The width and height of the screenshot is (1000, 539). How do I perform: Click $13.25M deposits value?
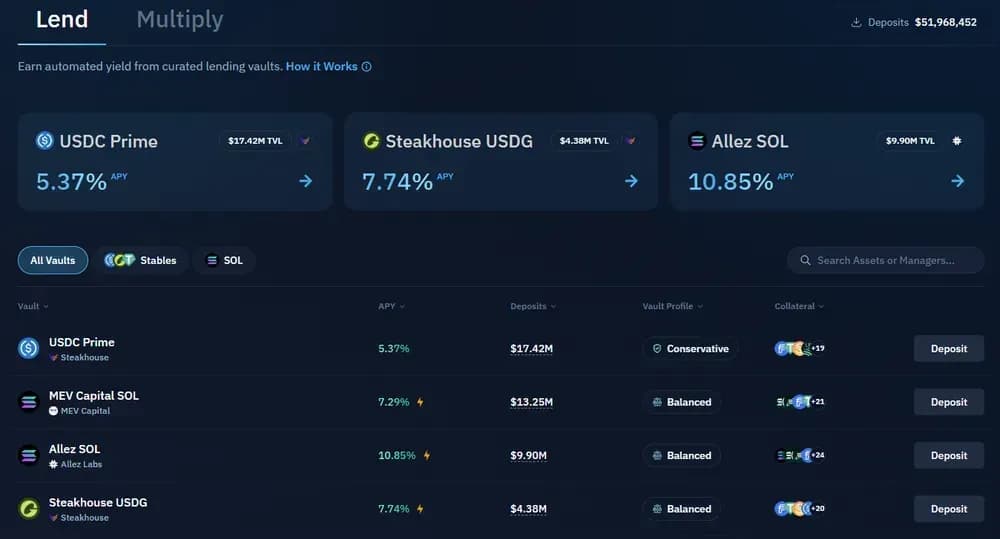531,402
